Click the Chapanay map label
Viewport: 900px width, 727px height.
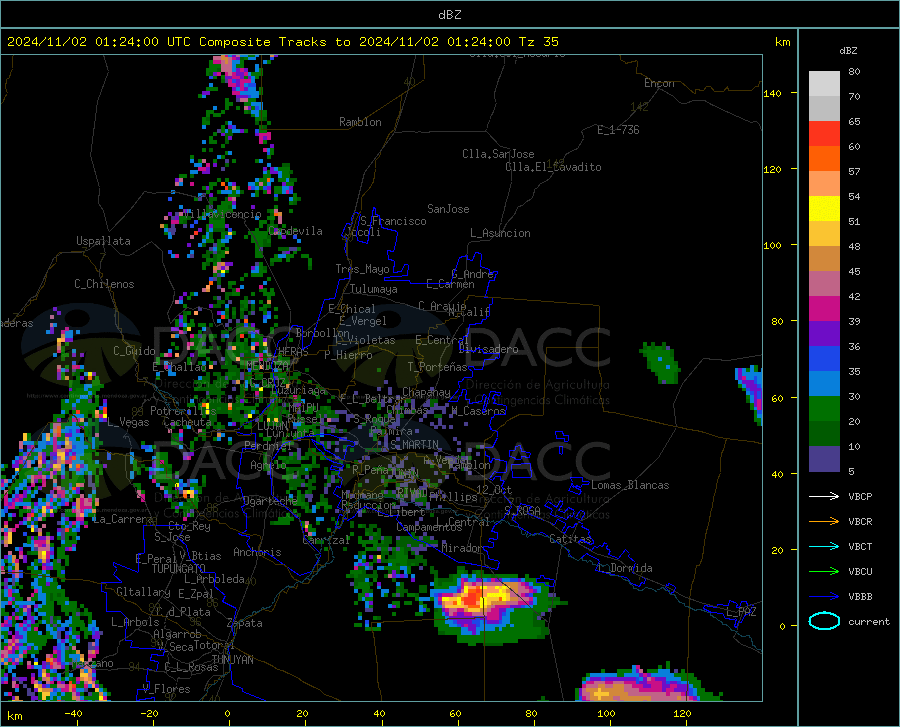[x=426, y=392]
